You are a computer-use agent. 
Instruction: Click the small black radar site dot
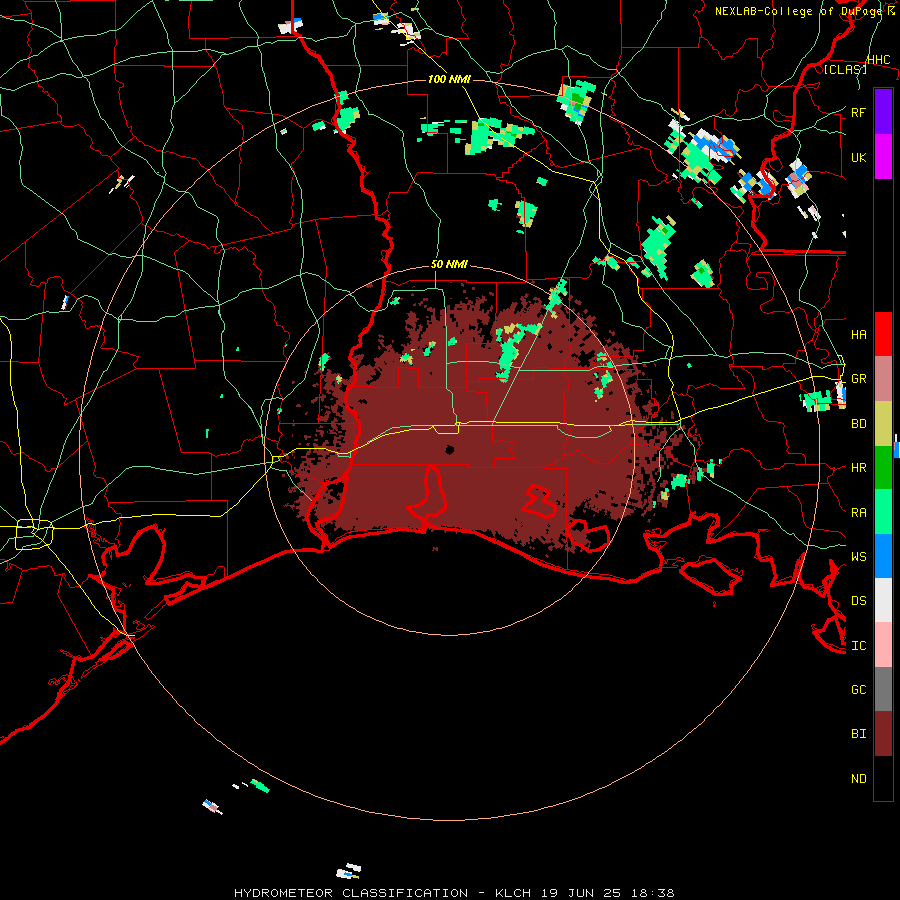[450, 449]
